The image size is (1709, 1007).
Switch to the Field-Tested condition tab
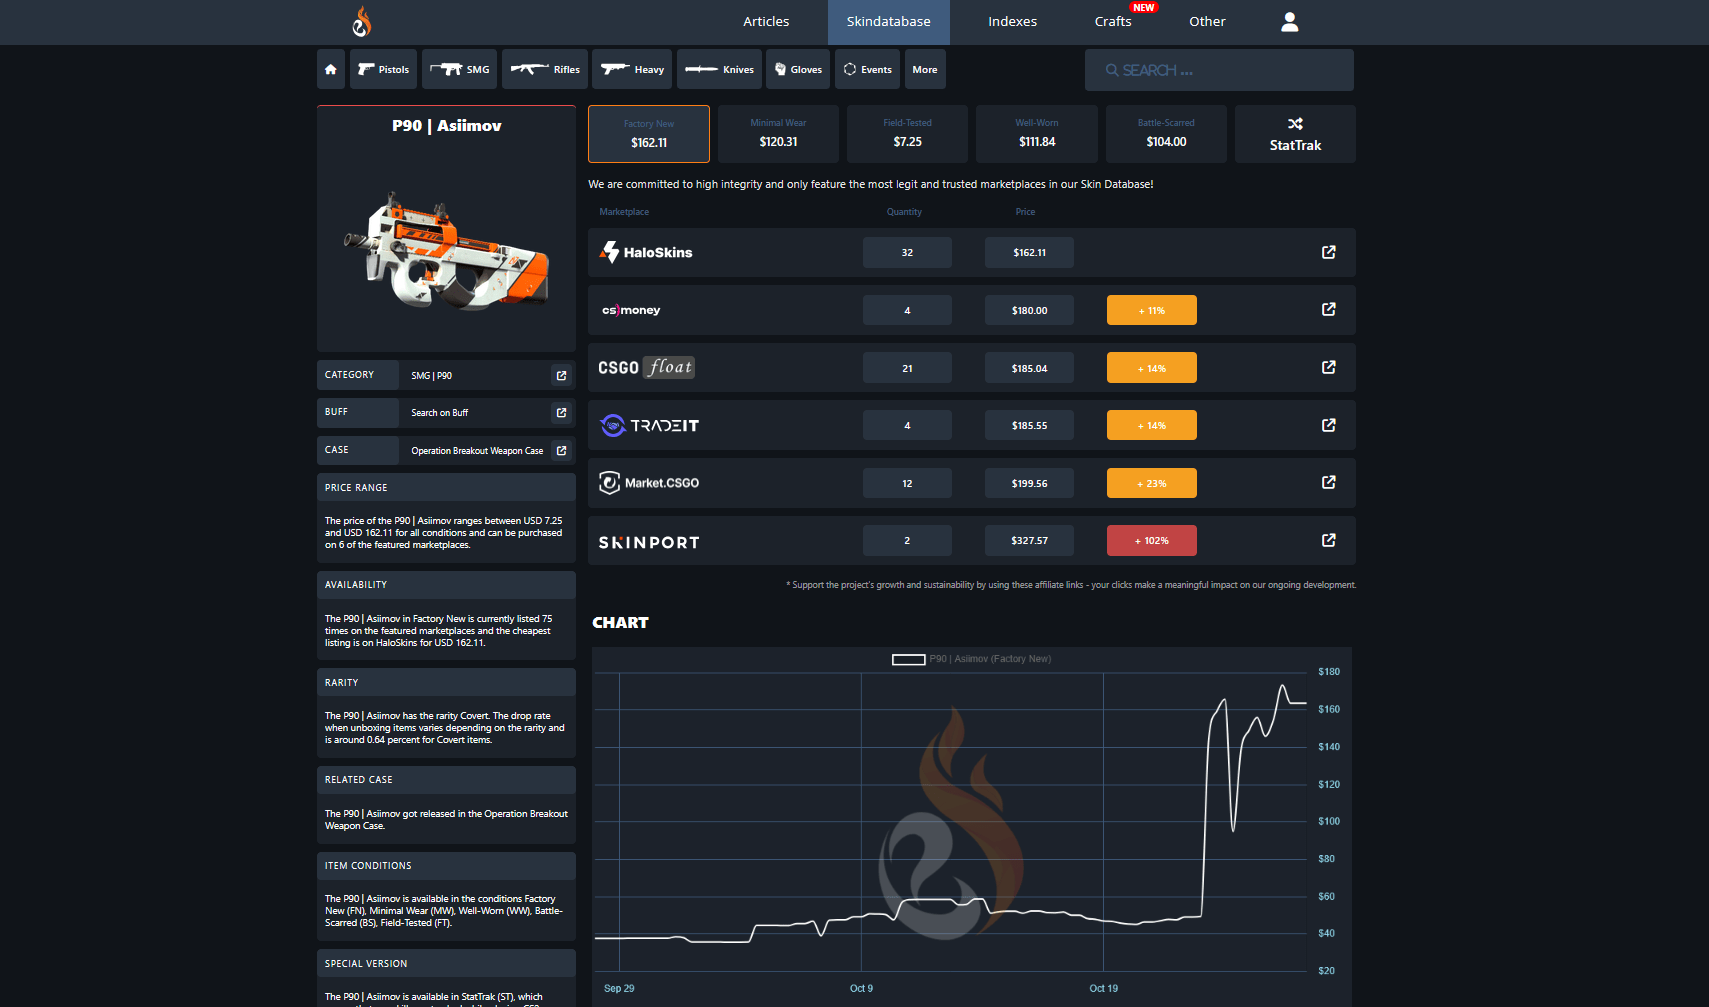907,133
